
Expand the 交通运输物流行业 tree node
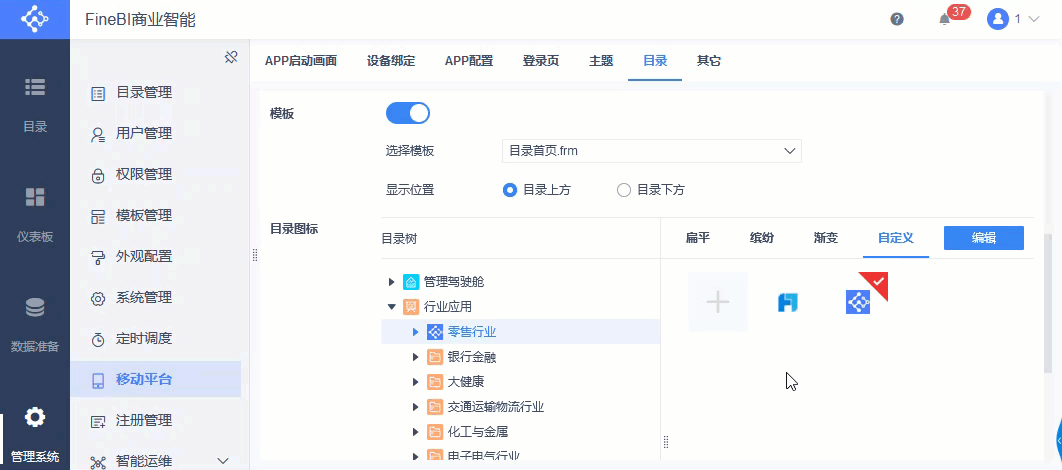pyautogui.click(x=416, y=407)
